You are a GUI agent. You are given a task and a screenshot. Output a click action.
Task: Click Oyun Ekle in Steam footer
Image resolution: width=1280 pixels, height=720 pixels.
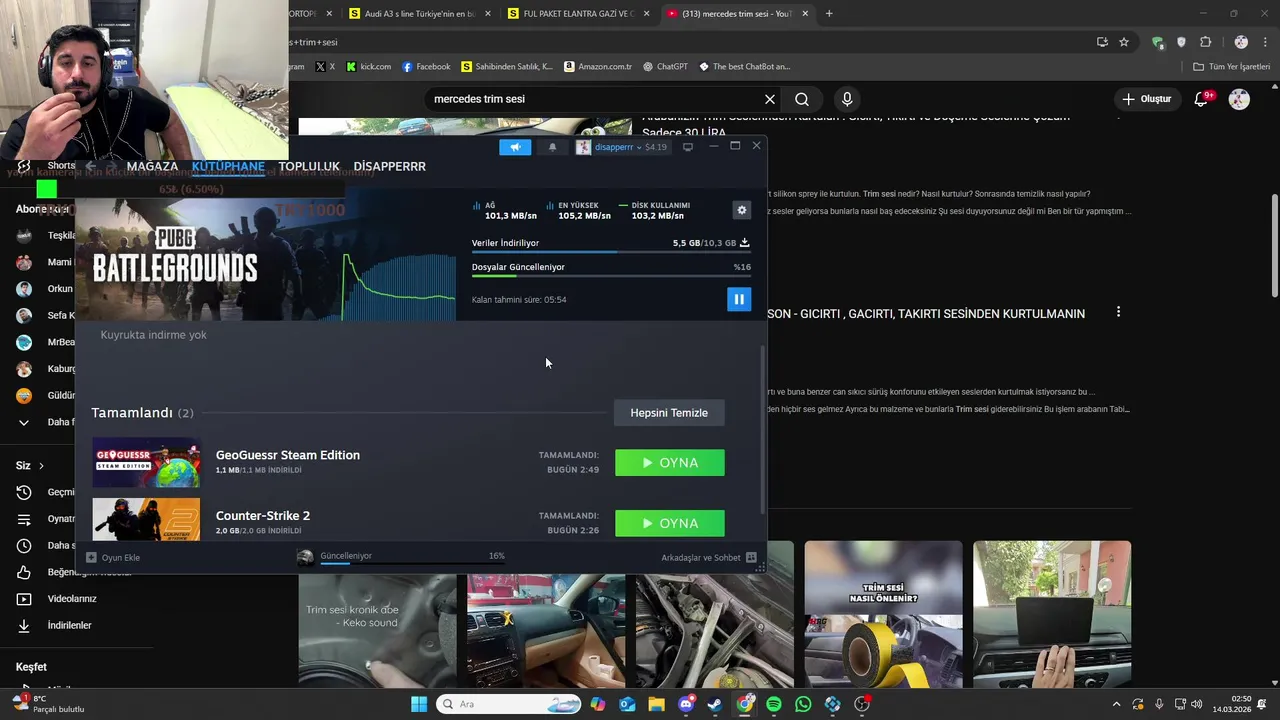tap(113, 558)
